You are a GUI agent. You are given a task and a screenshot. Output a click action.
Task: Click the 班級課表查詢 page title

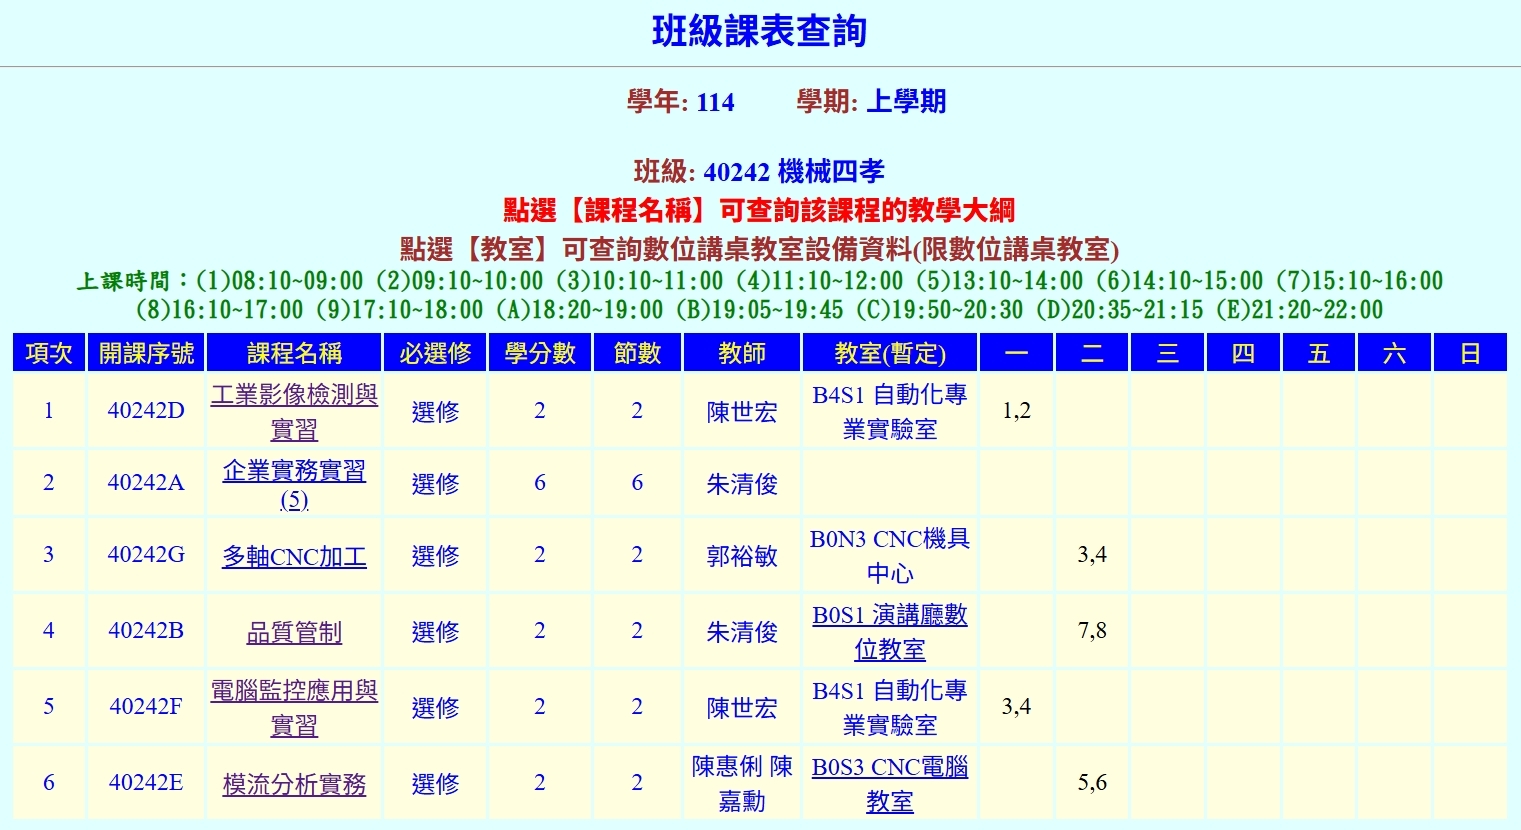coord(759,32)
